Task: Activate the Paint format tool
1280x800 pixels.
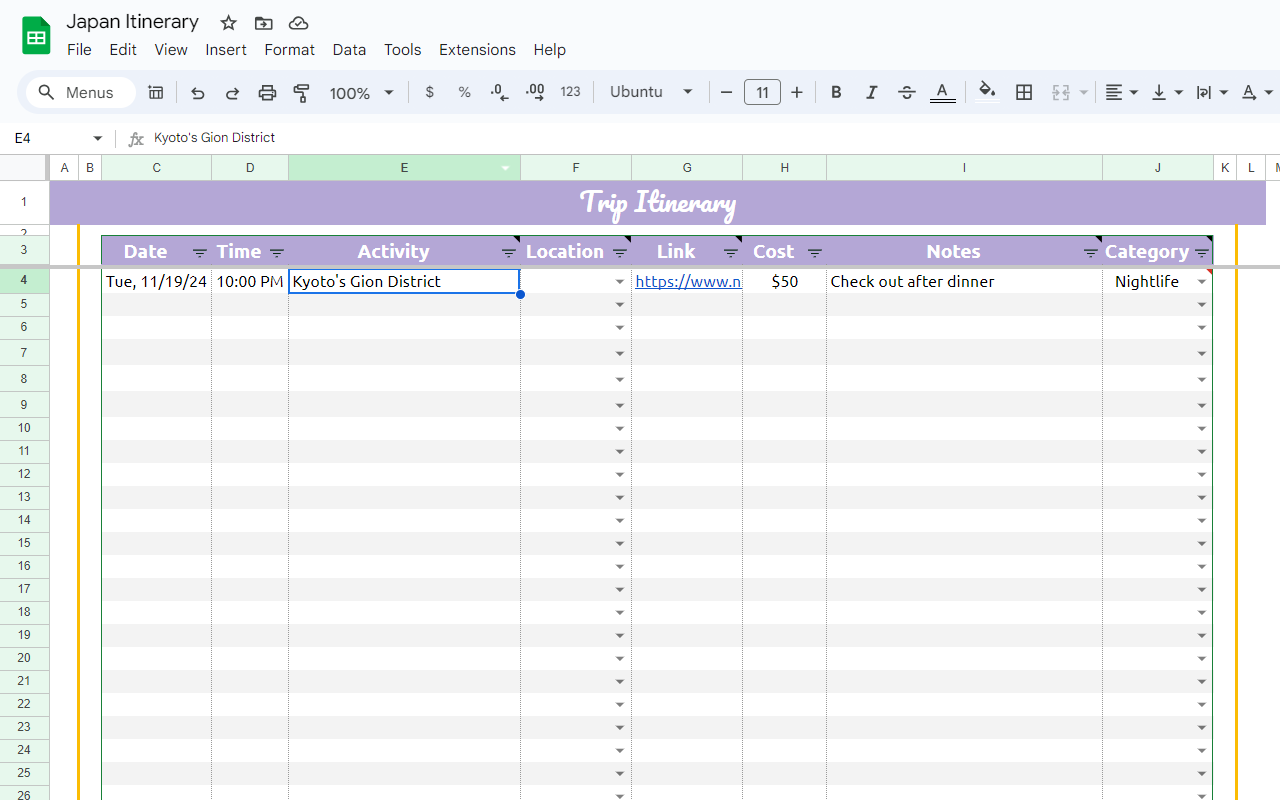Action: point(301,93)
